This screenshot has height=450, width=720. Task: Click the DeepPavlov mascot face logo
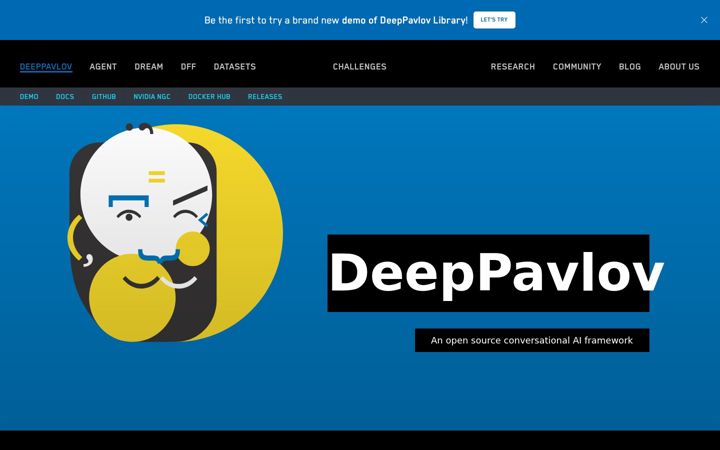[175, 232]
